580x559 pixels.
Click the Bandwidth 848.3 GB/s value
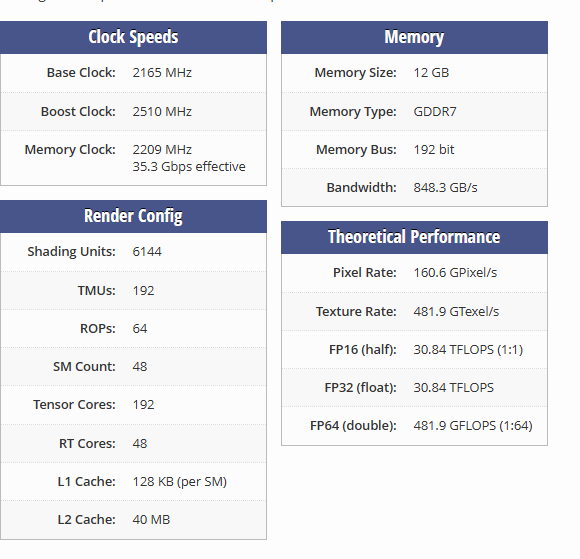(x=445, y=188)
